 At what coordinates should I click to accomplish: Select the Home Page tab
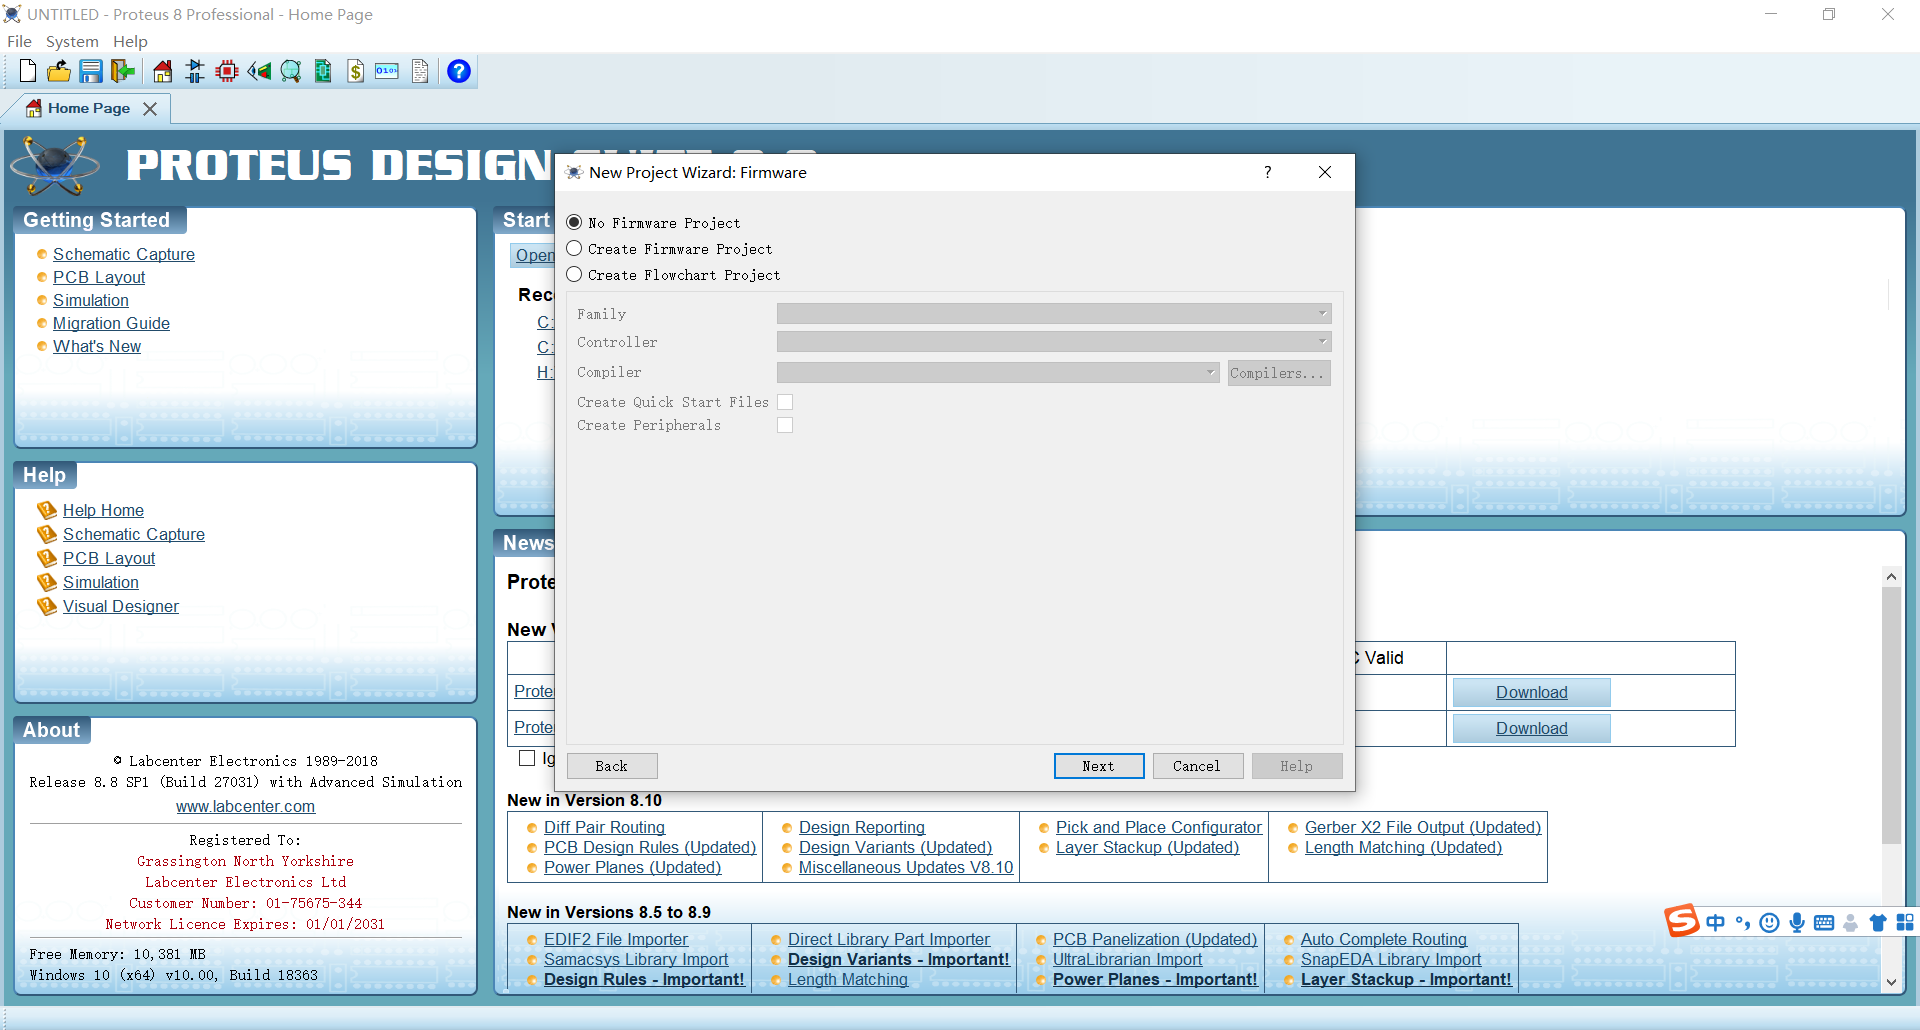coord(88,108)
